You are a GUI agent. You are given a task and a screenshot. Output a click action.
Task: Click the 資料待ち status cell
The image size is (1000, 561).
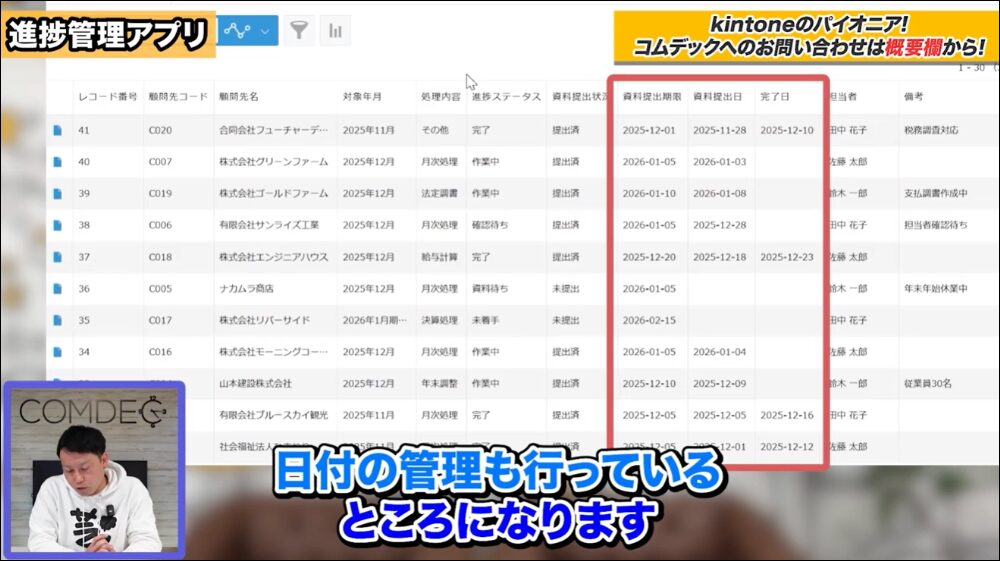(490, 289)
